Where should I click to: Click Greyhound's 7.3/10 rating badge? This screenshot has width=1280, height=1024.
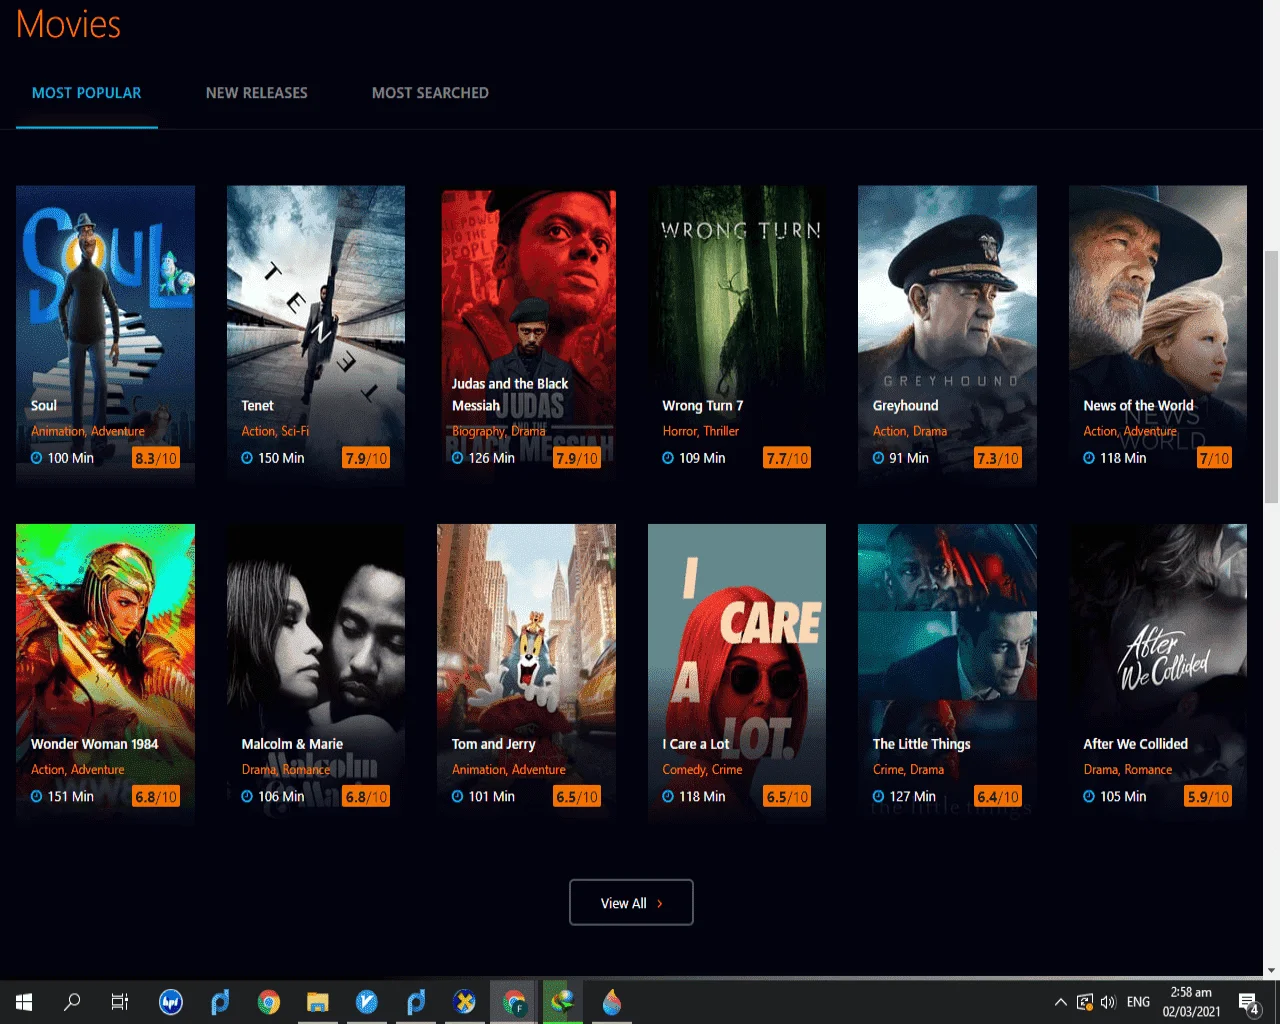pos(998,458)
